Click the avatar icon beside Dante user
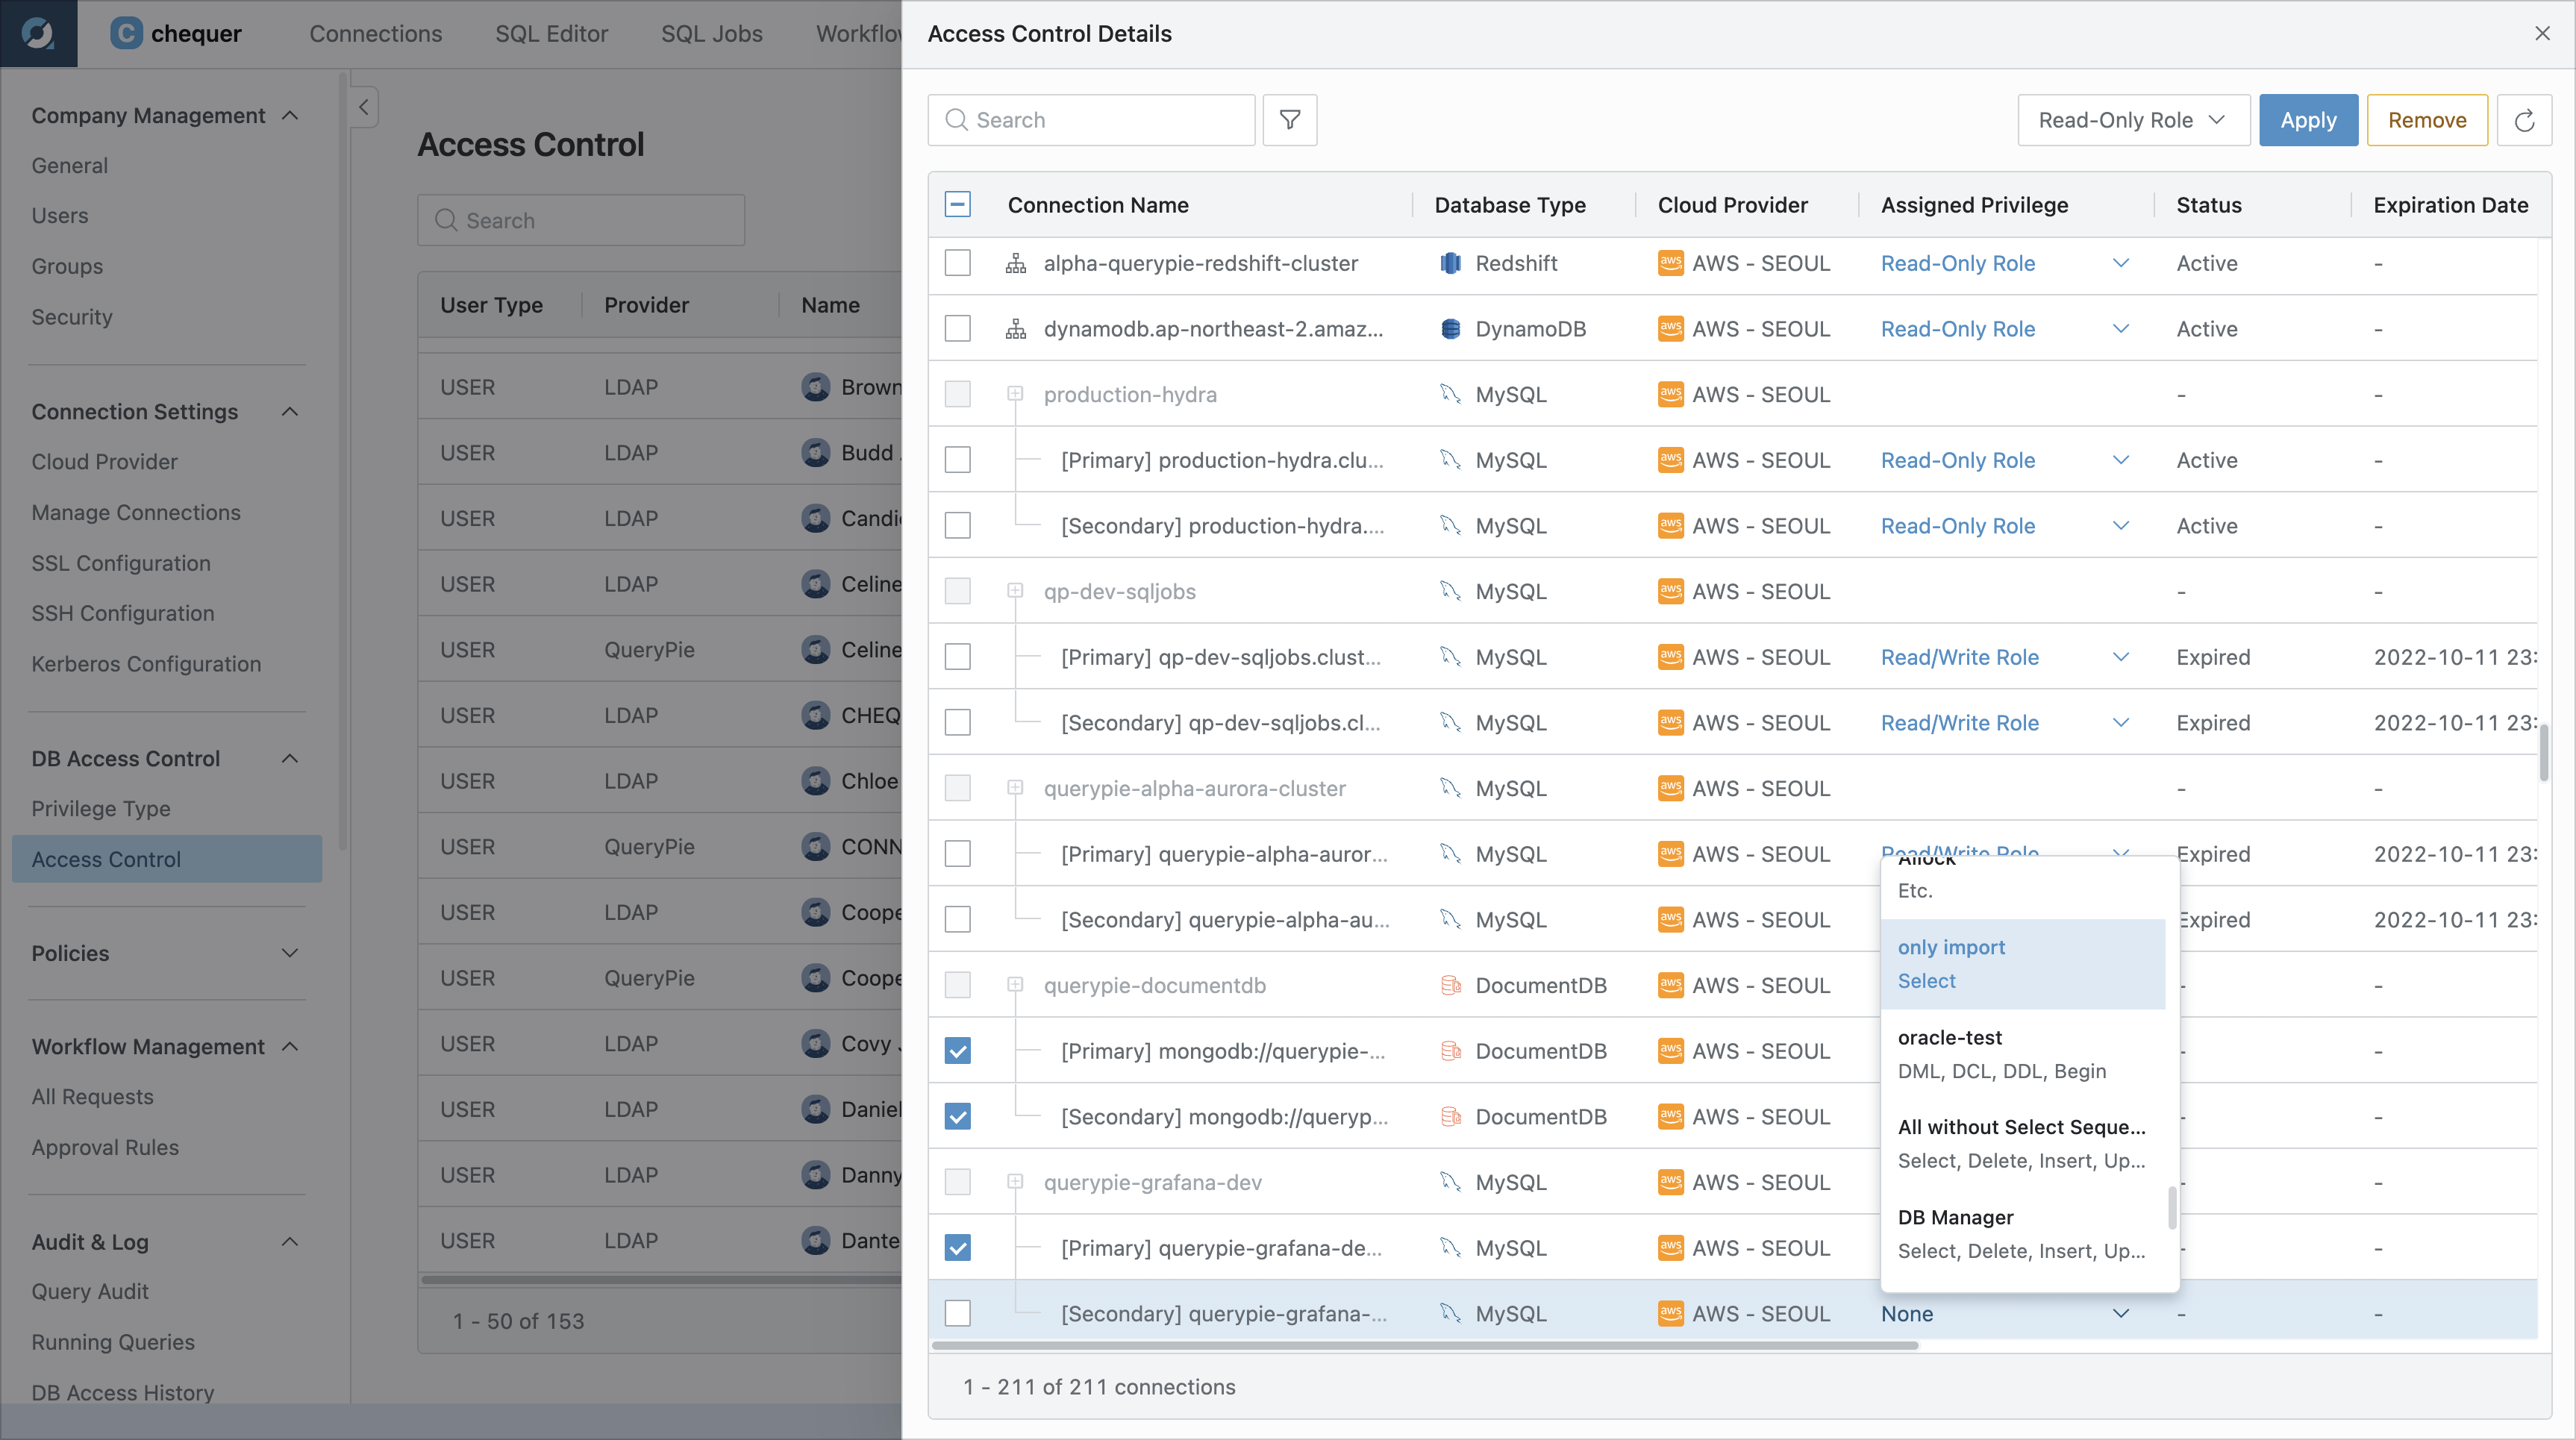Viewport: 2576px width, 1440px height. pos(816,1240)
